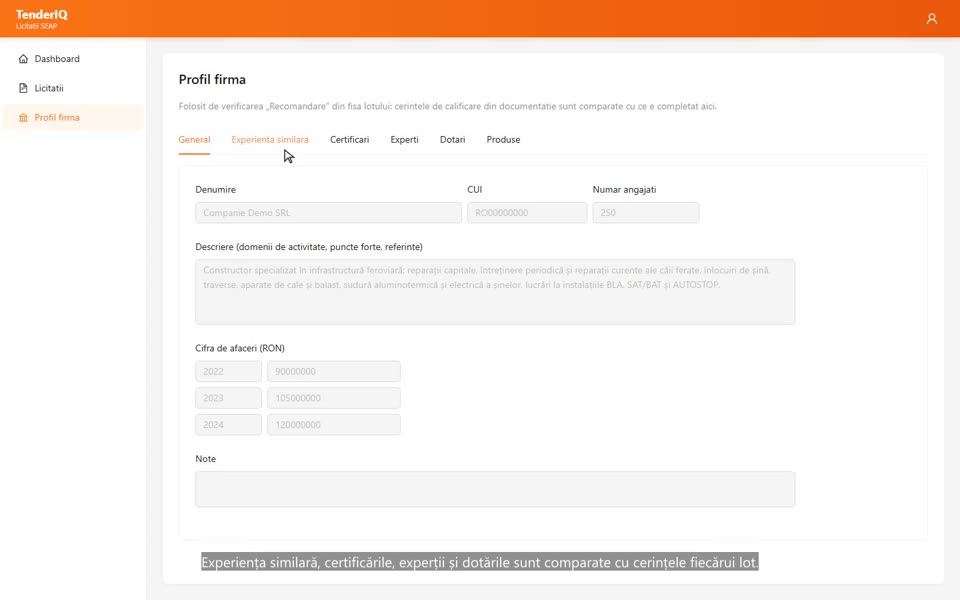Click the Dashboard home icon
The height and width of the screenshot is (600, 960).
click(x=23, y=59)
